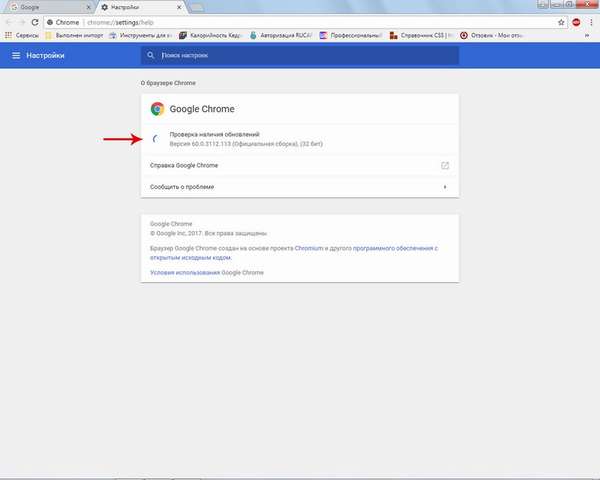Open Справка Google Chrome row
The height and width of the screenshot is (480, 600).
[x=300, y=165]
